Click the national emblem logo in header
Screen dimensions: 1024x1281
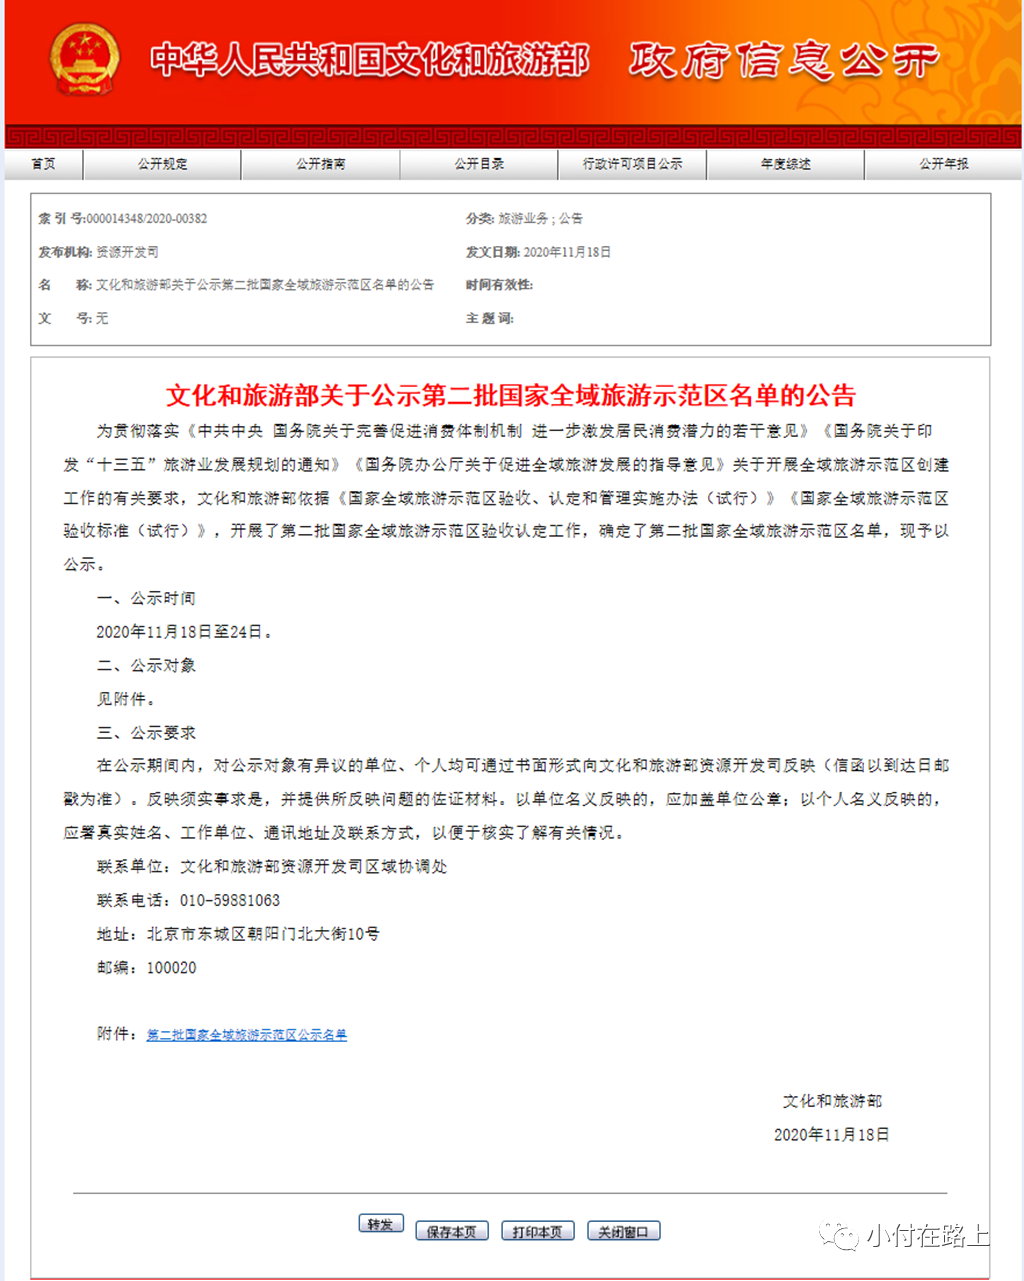click(x=84, y=59)
